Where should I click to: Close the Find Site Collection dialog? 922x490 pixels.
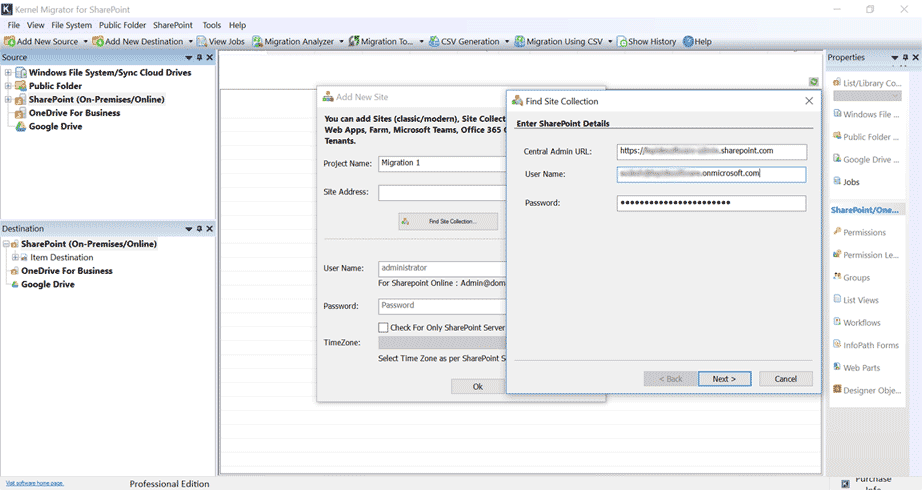coord(809,101)
